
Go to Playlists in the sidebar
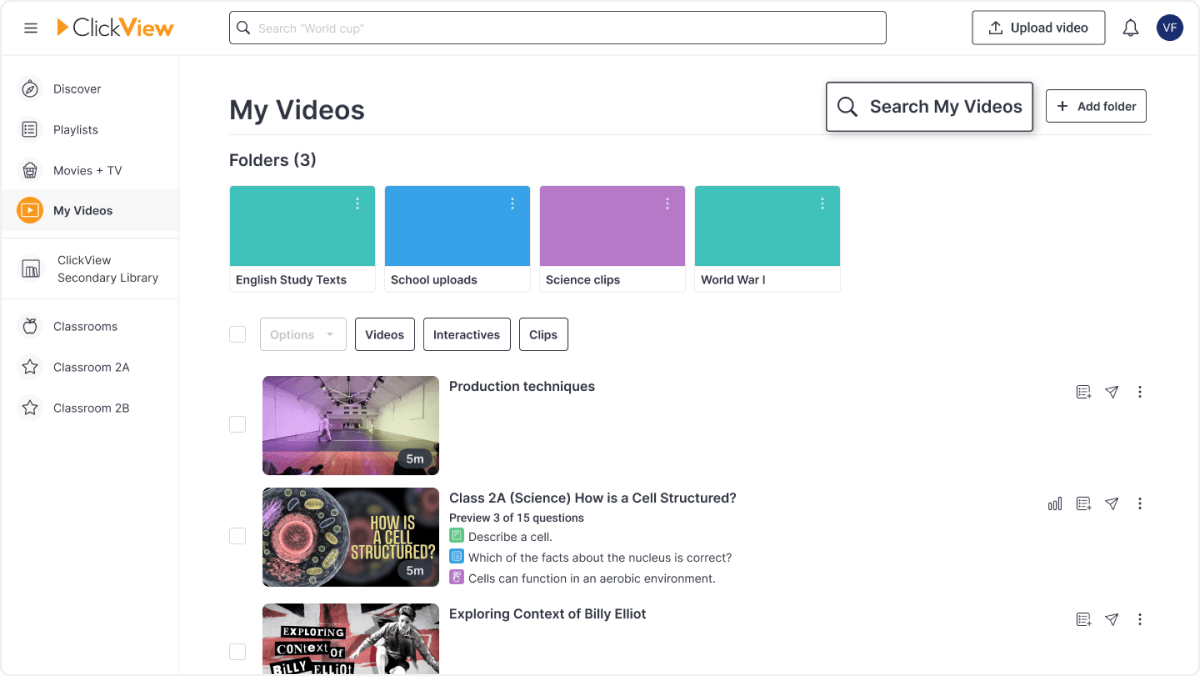[x=75, y=130]
